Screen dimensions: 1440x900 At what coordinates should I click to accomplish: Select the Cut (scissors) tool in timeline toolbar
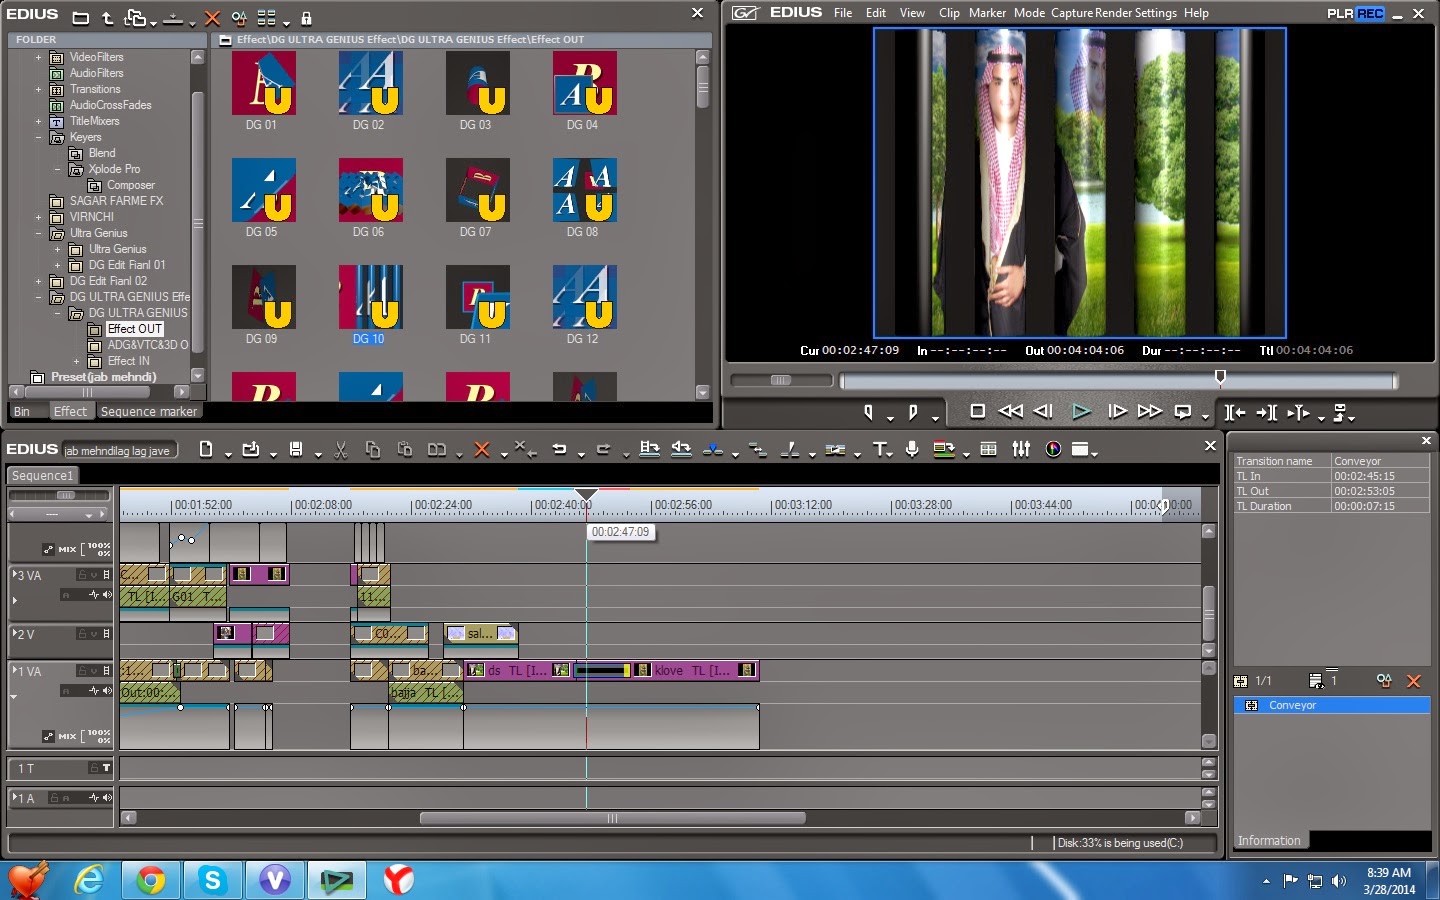point(339,450)
